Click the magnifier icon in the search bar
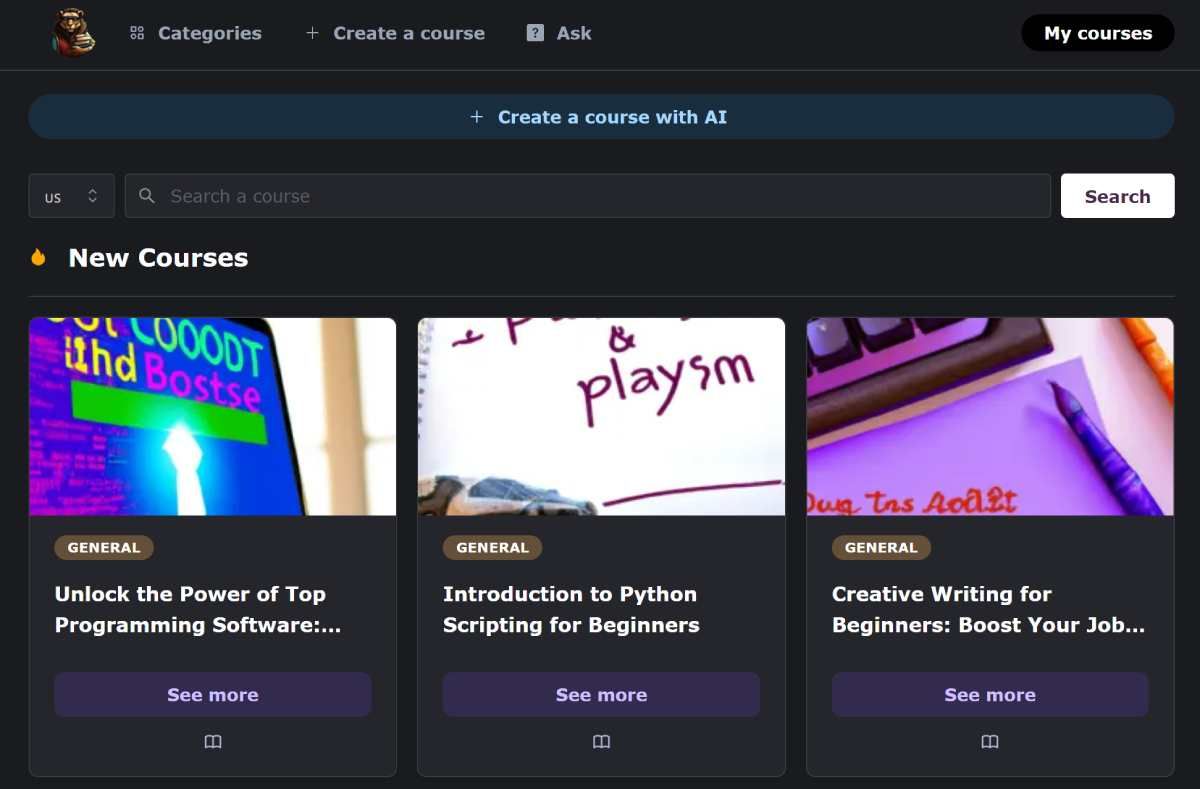 (146, 196)
